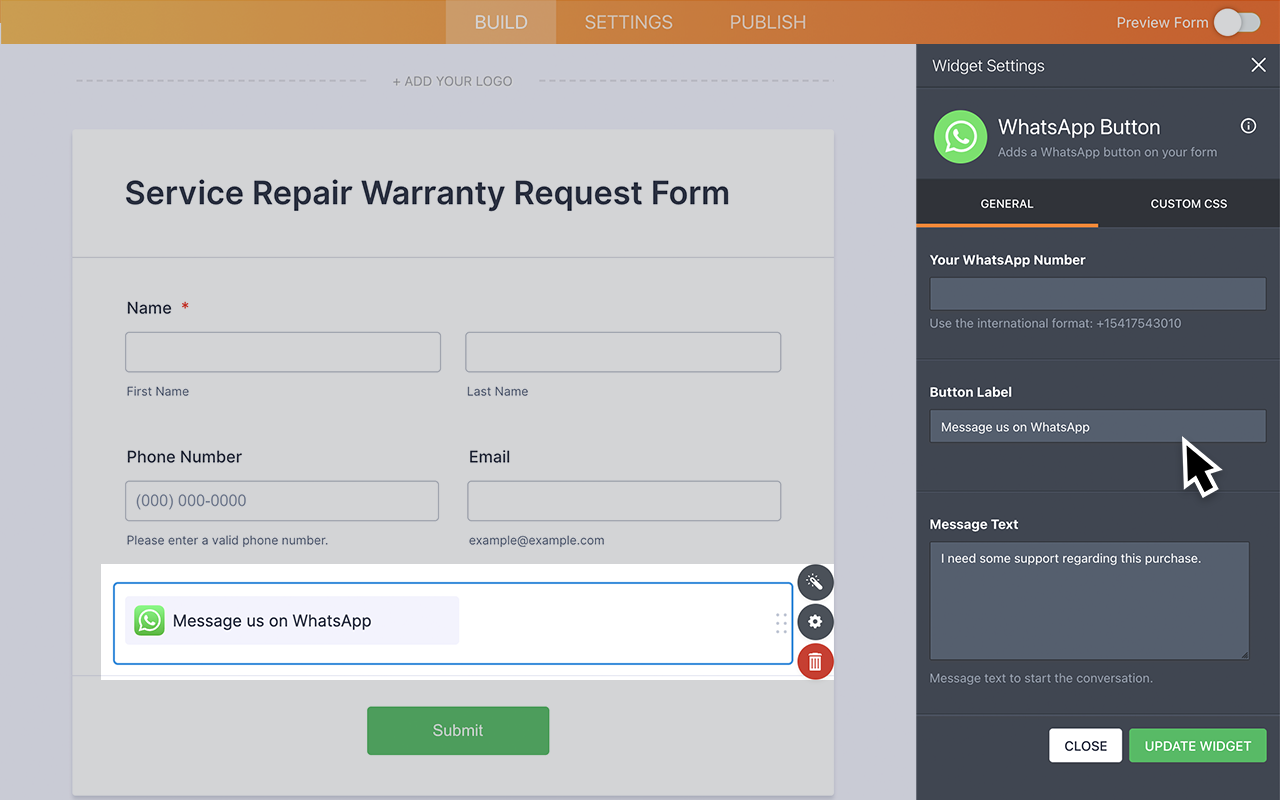The image size is (1280, 800).
Task: Delete widget using red trash icon
Action: click(x=815, y=662)
